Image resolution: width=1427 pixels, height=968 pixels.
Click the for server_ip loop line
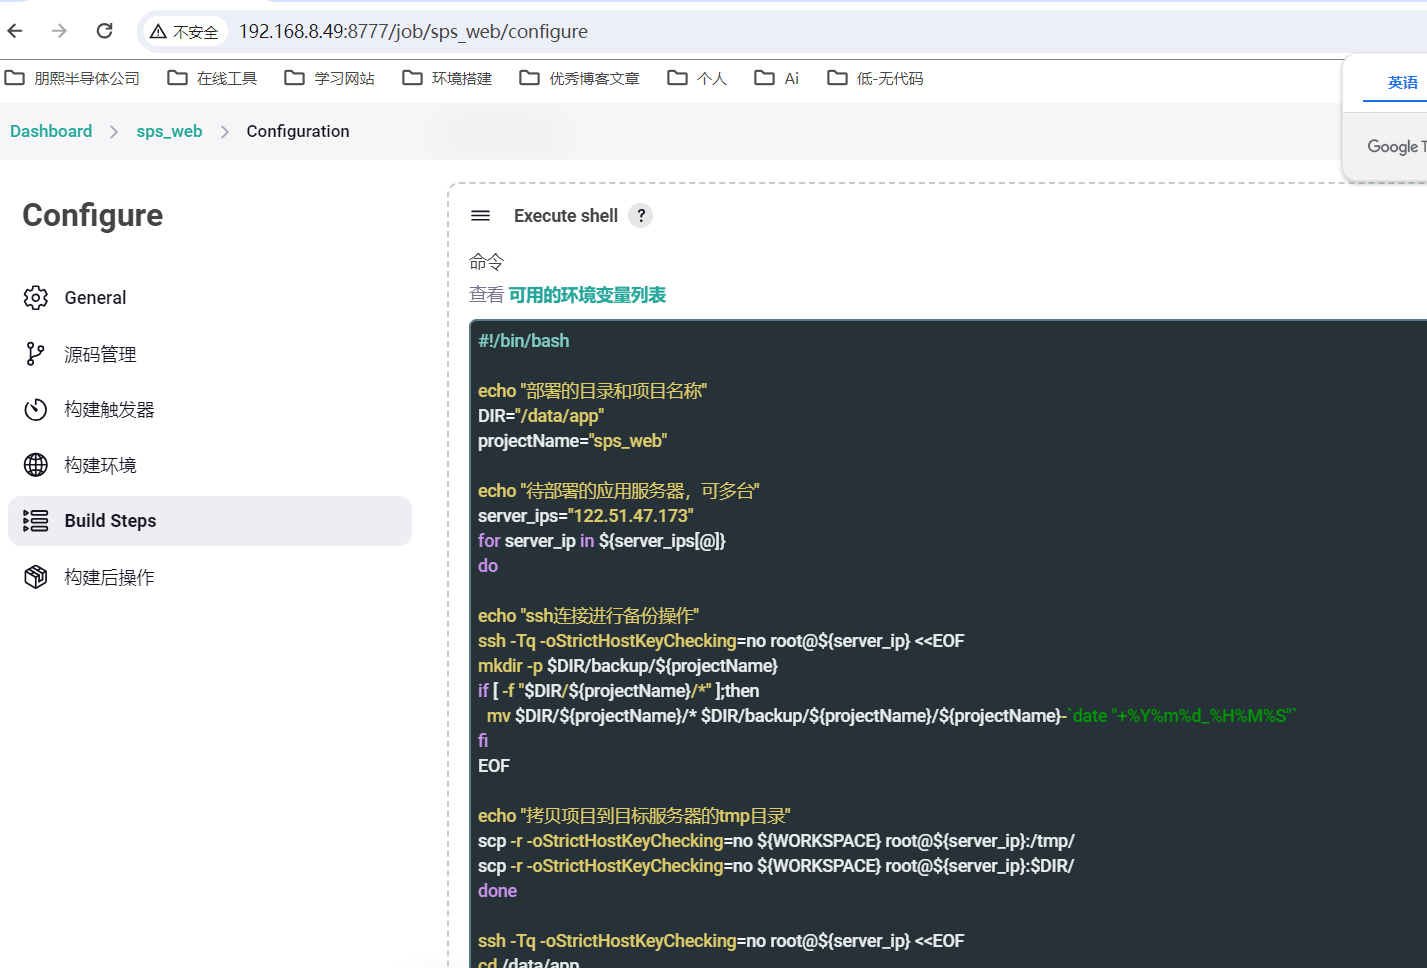tap(602, 541)
